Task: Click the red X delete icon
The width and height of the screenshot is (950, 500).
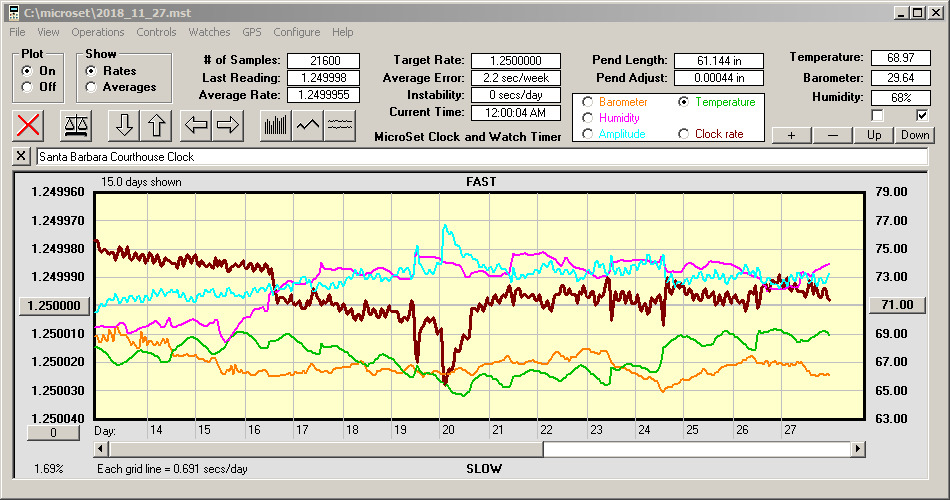Action: point(30,125)
